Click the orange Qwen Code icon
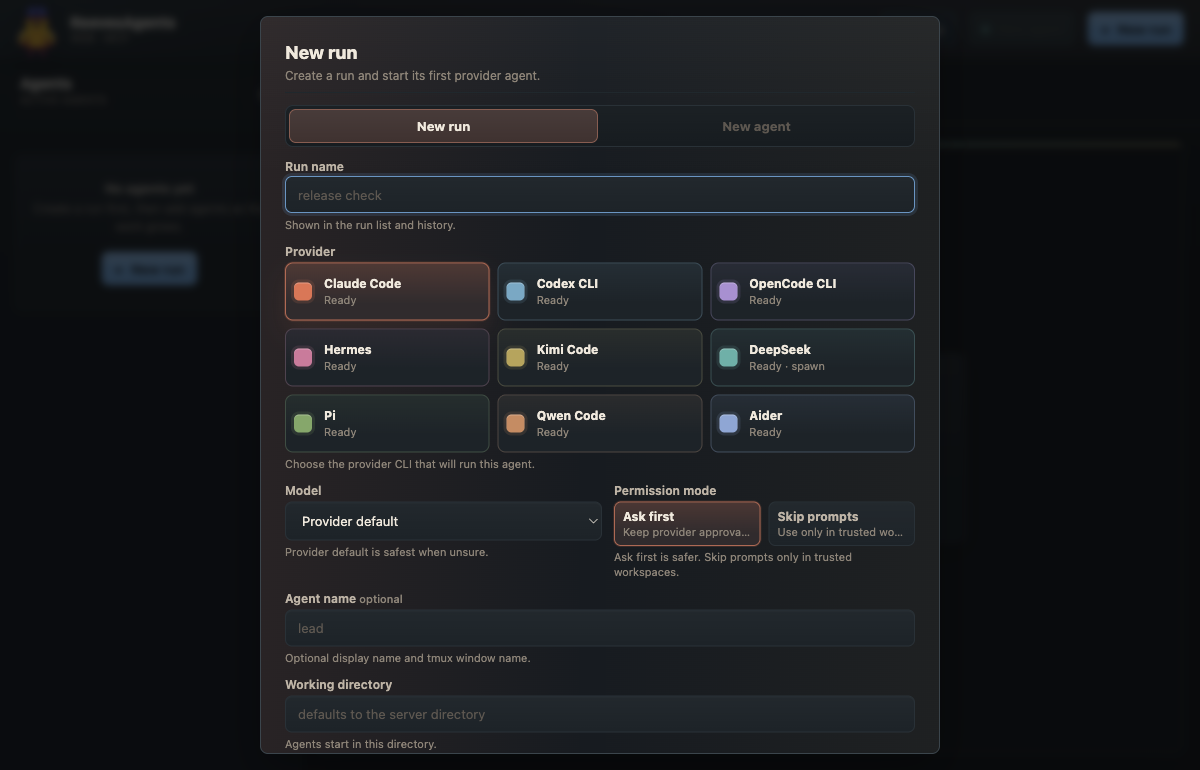The height and width of the screenshot is (770, 1200). (x=515, y=423)
